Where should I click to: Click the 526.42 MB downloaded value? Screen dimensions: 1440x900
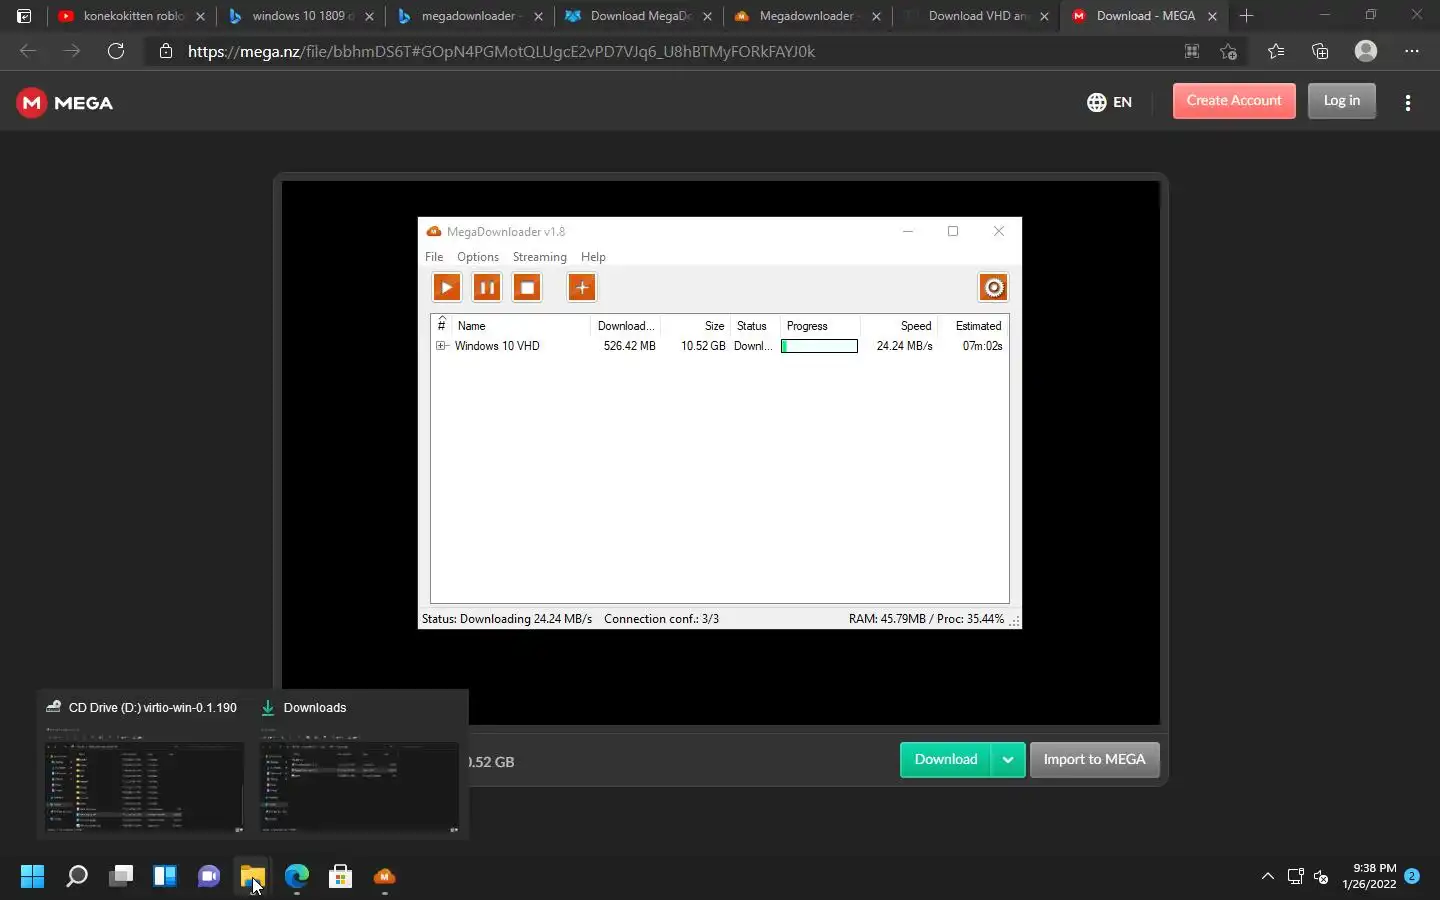(630, 346)
